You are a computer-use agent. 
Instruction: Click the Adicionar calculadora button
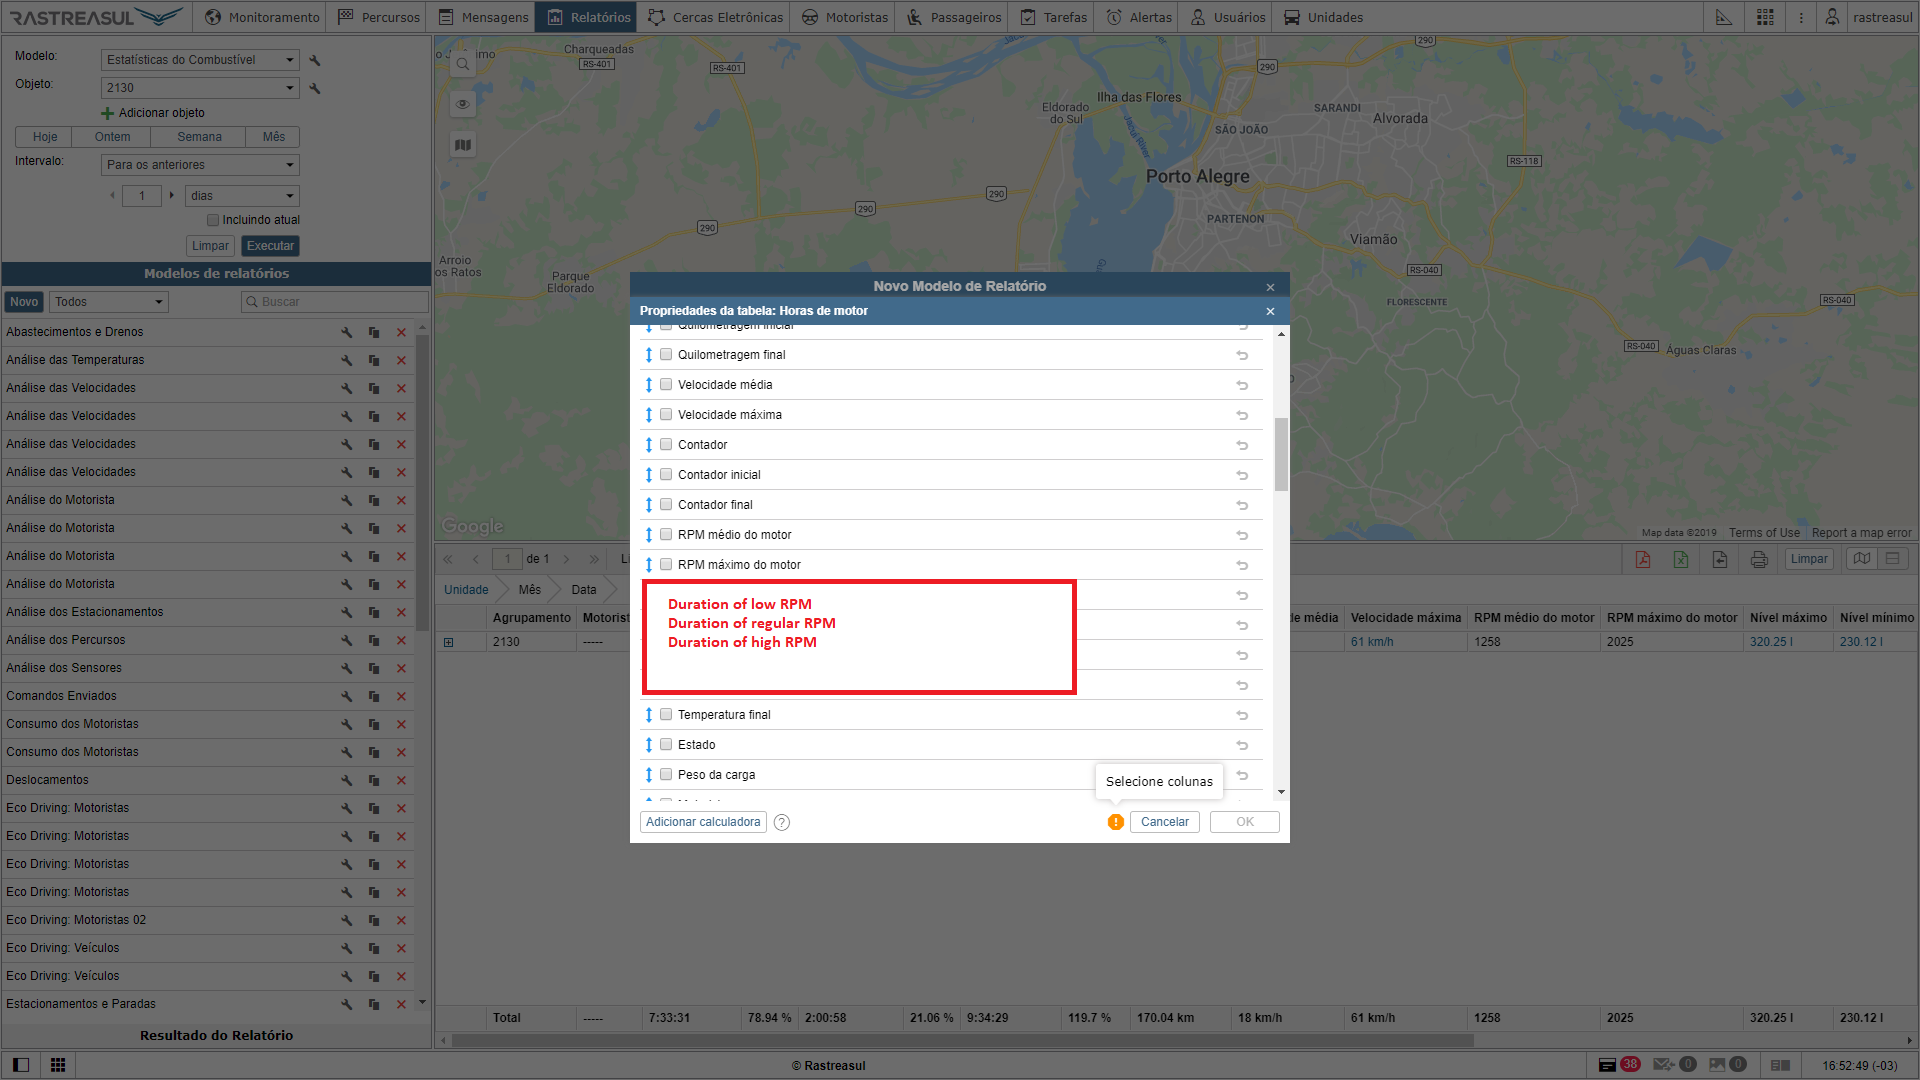point(703,822)
